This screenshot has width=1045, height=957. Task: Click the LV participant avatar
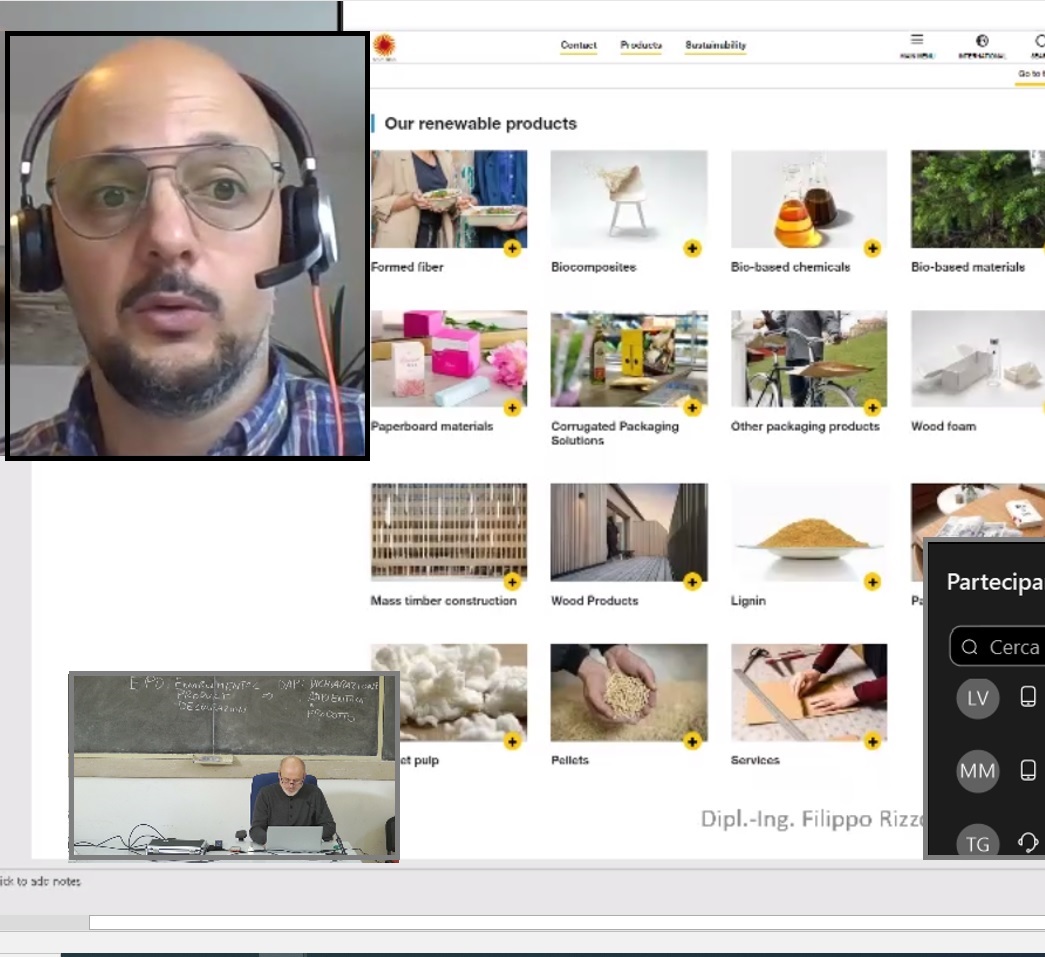point(978,698)
